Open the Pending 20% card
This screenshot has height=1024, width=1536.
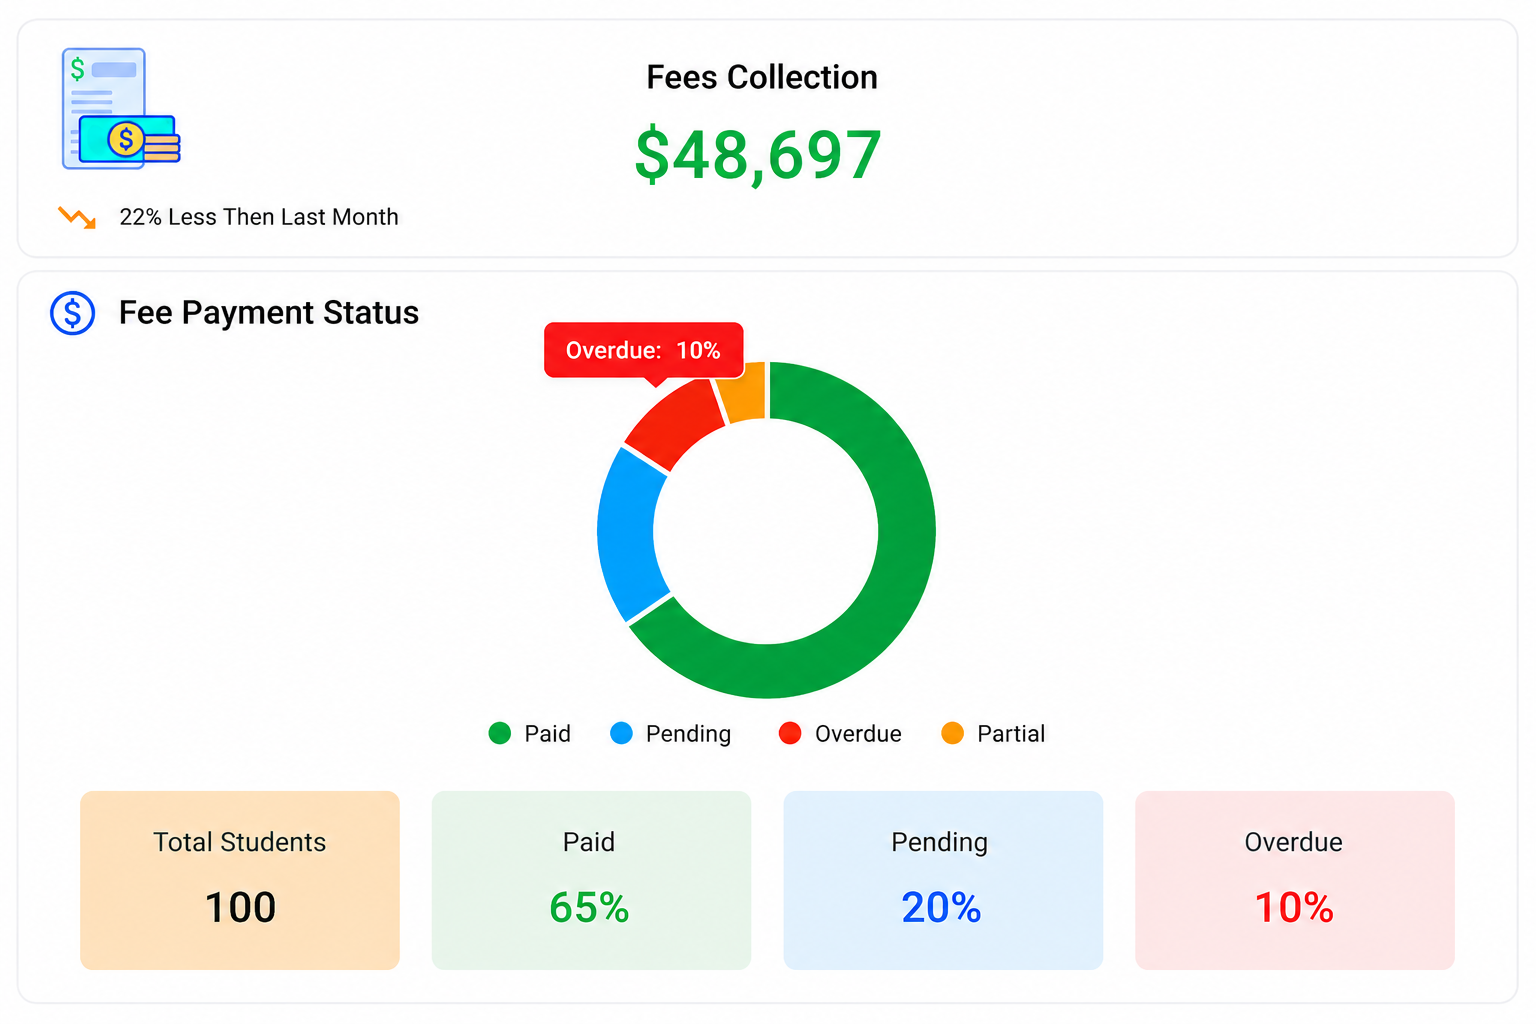tap(943, 880)
